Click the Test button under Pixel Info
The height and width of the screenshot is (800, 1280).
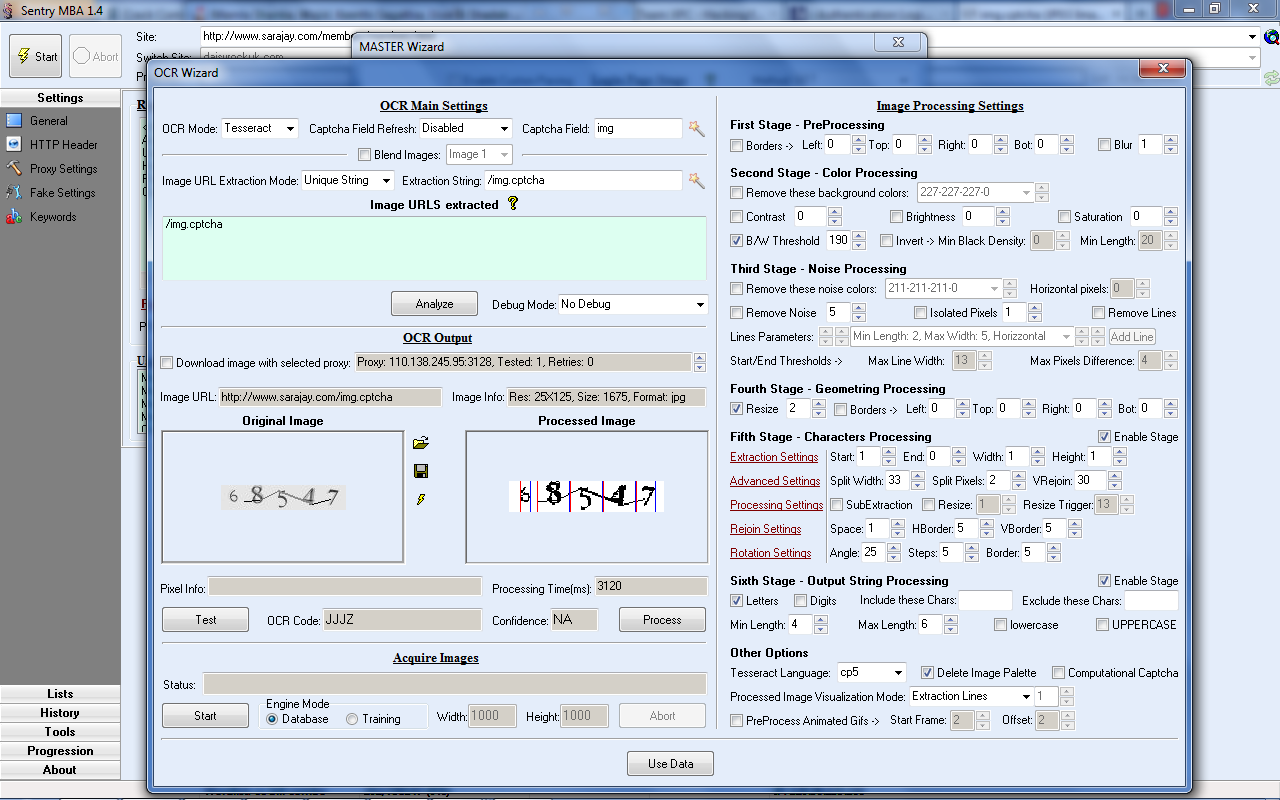pyautogui.click(x=206, y=620)
